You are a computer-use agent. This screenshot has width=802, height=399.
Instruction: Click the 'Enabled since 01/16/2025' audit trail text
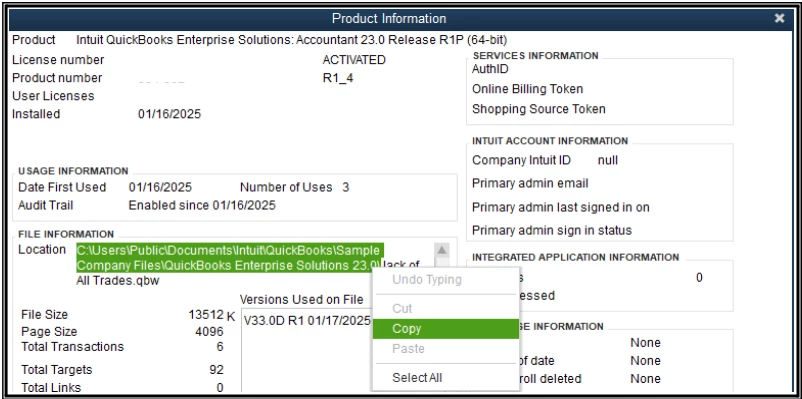pyautogui.click(x=202, y=206)
